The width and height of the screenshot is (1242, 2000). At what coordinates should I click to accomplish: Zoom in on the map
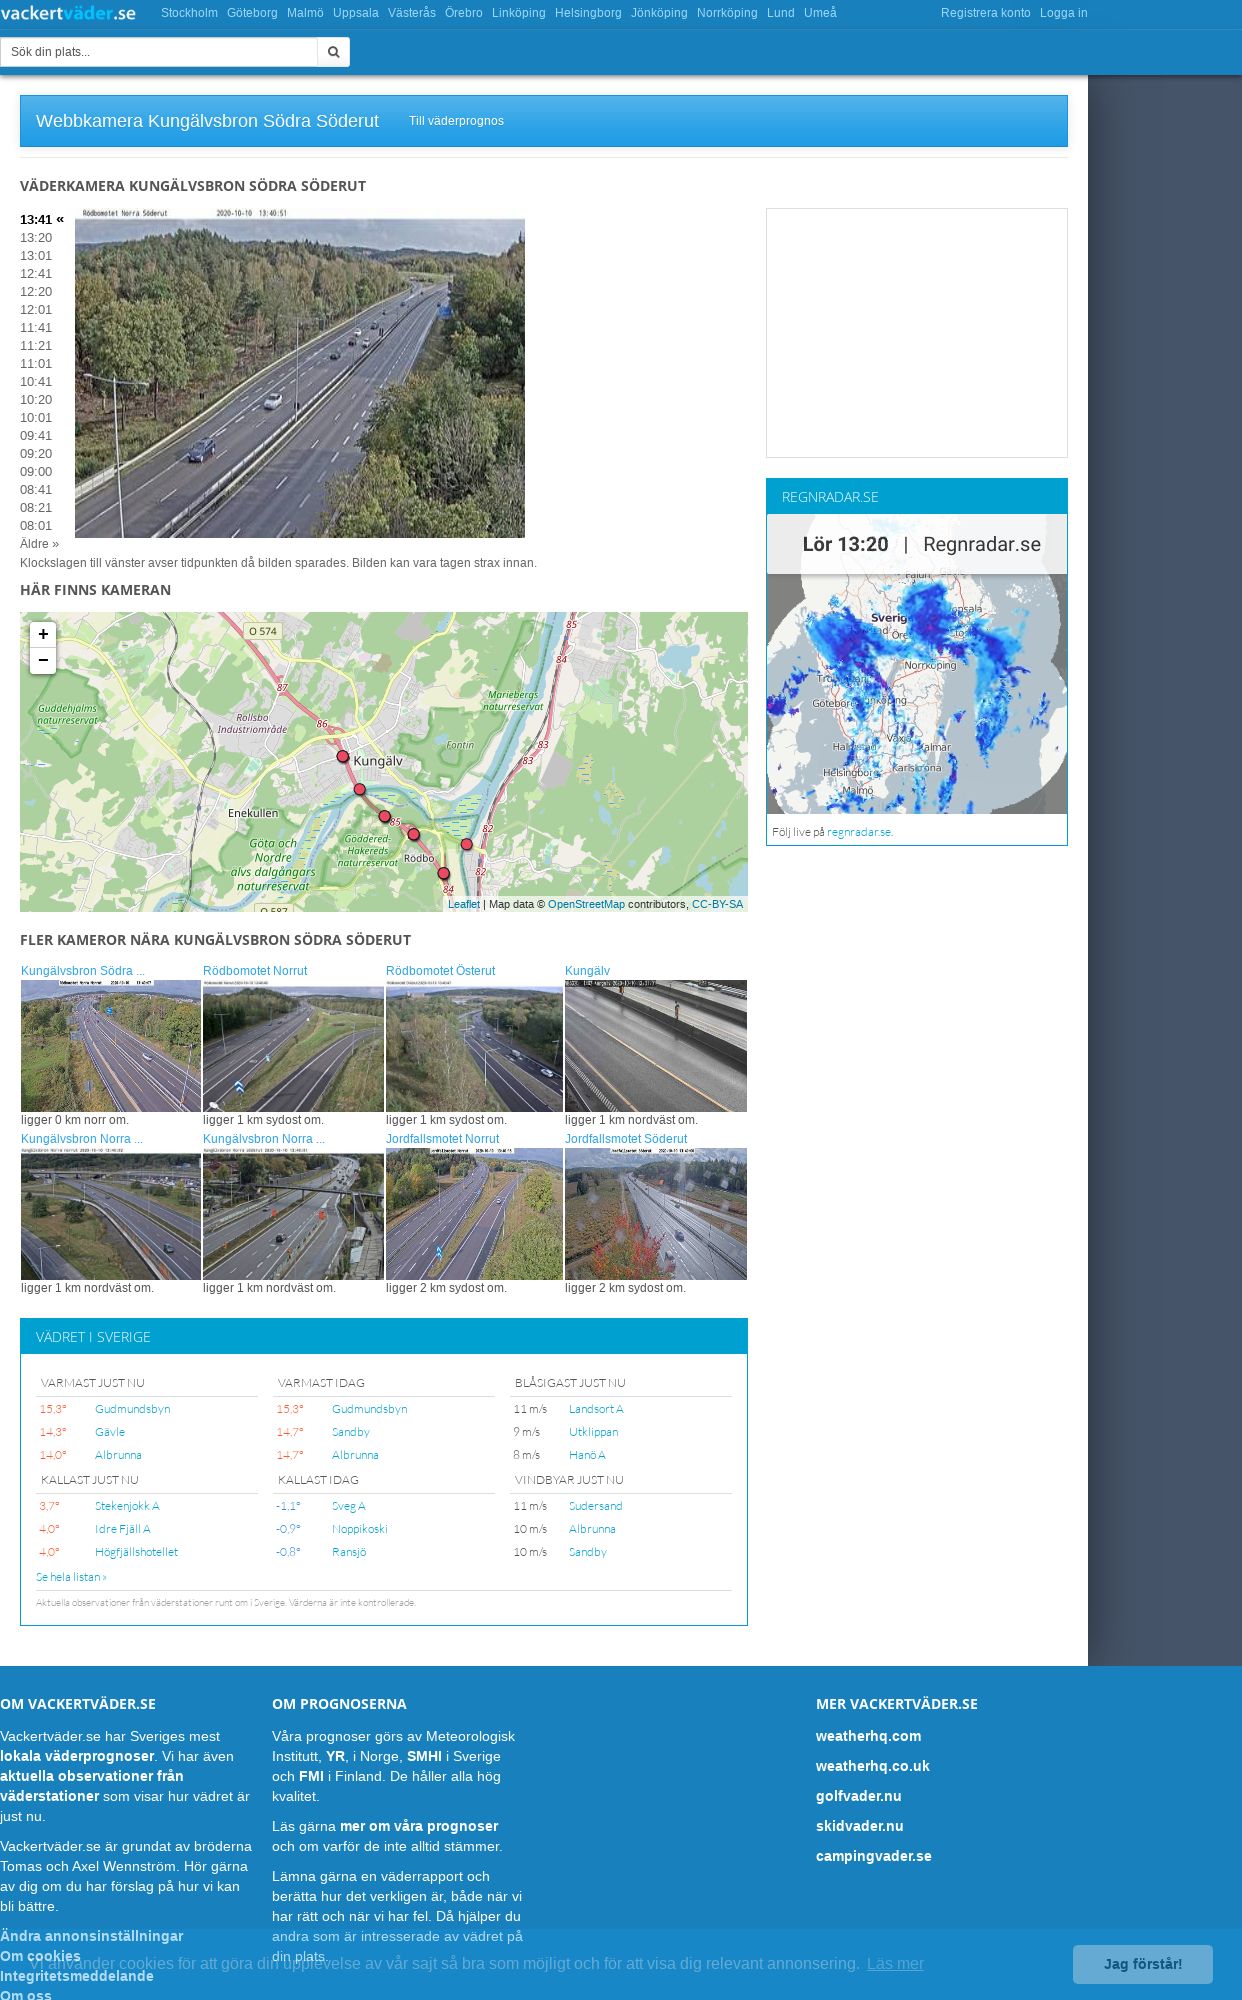(x=43, y=634)
